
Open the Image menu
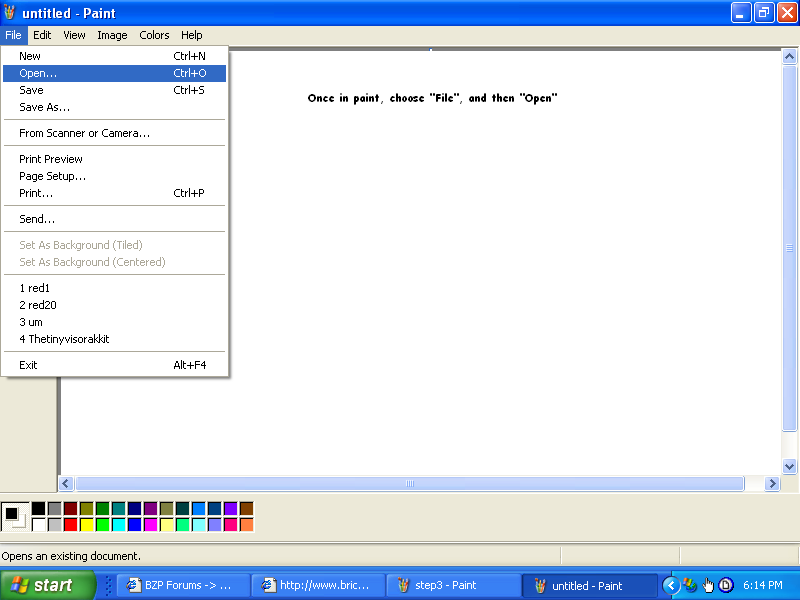click(112, 35)
